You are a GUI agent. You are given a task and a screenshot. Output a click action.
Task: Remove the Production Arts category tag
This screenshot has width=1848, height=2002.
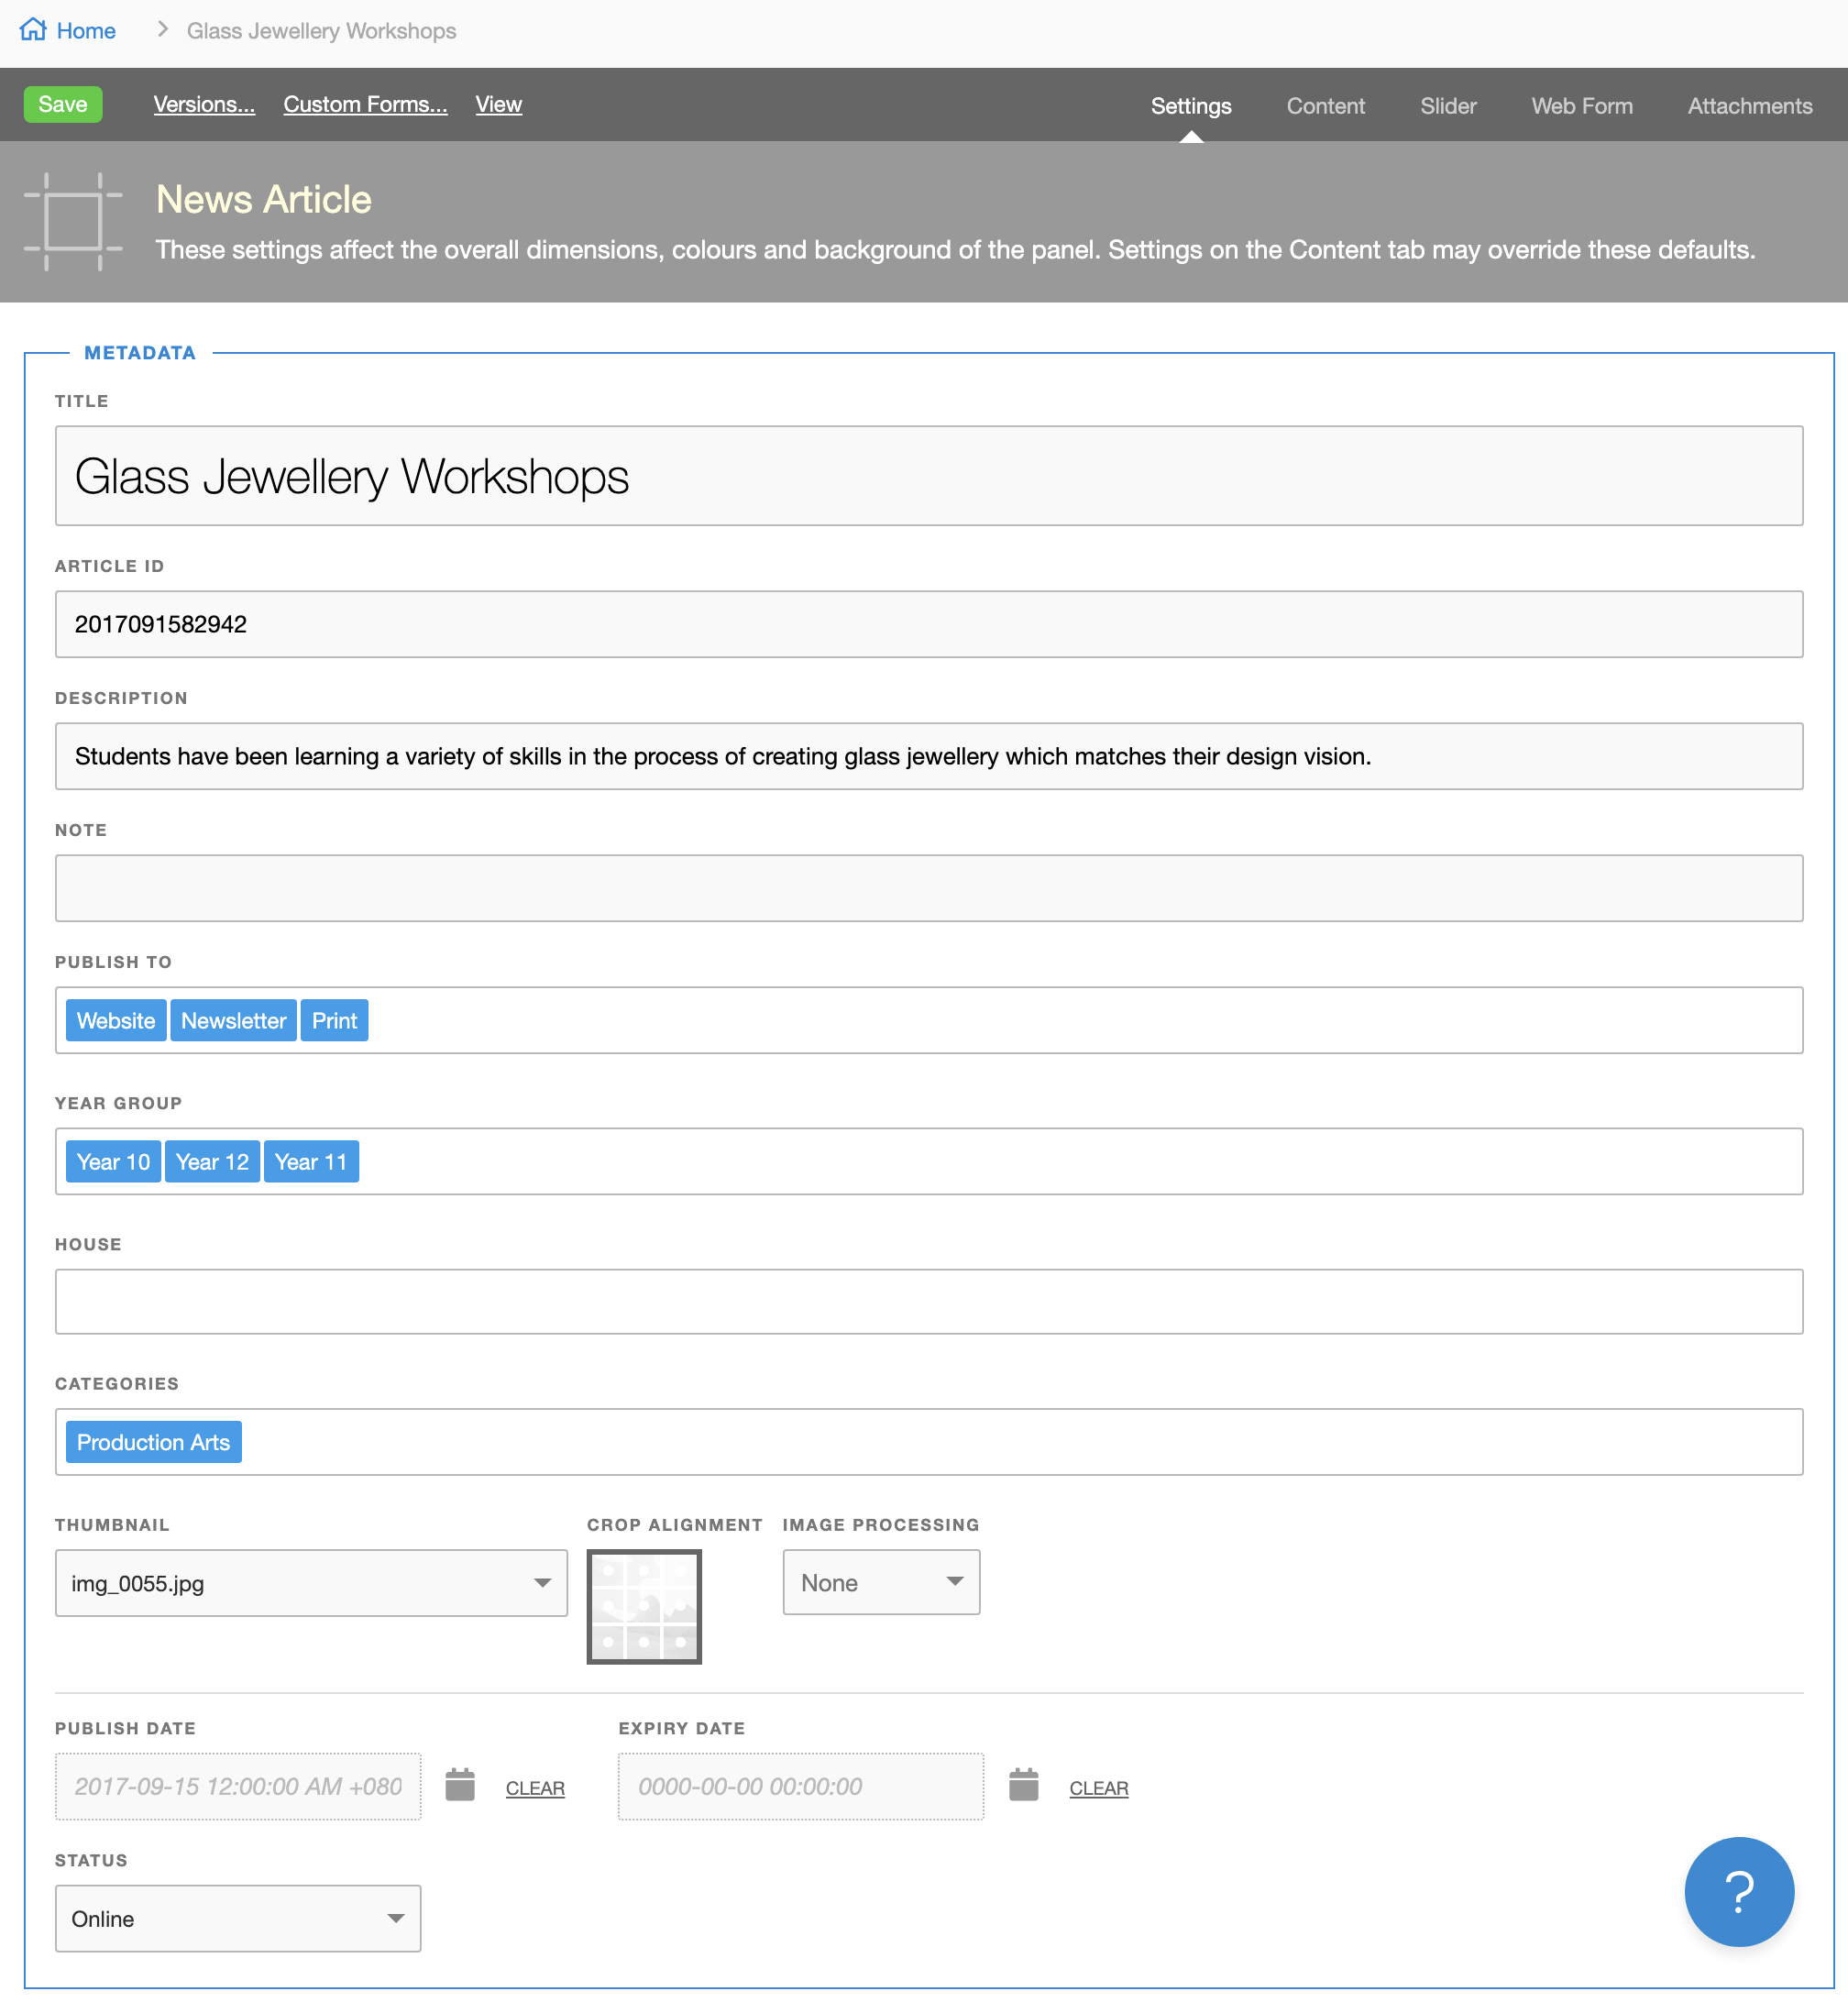153,1441
